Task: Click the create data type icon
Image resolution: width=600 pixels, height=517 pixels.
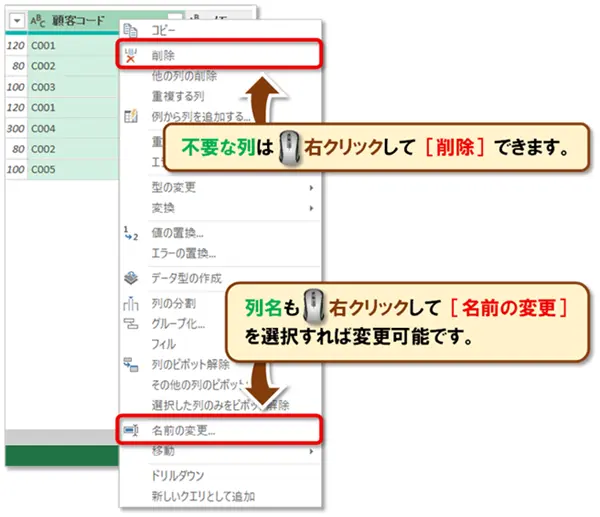Action: pyautogui.click(x=131, y=278)
